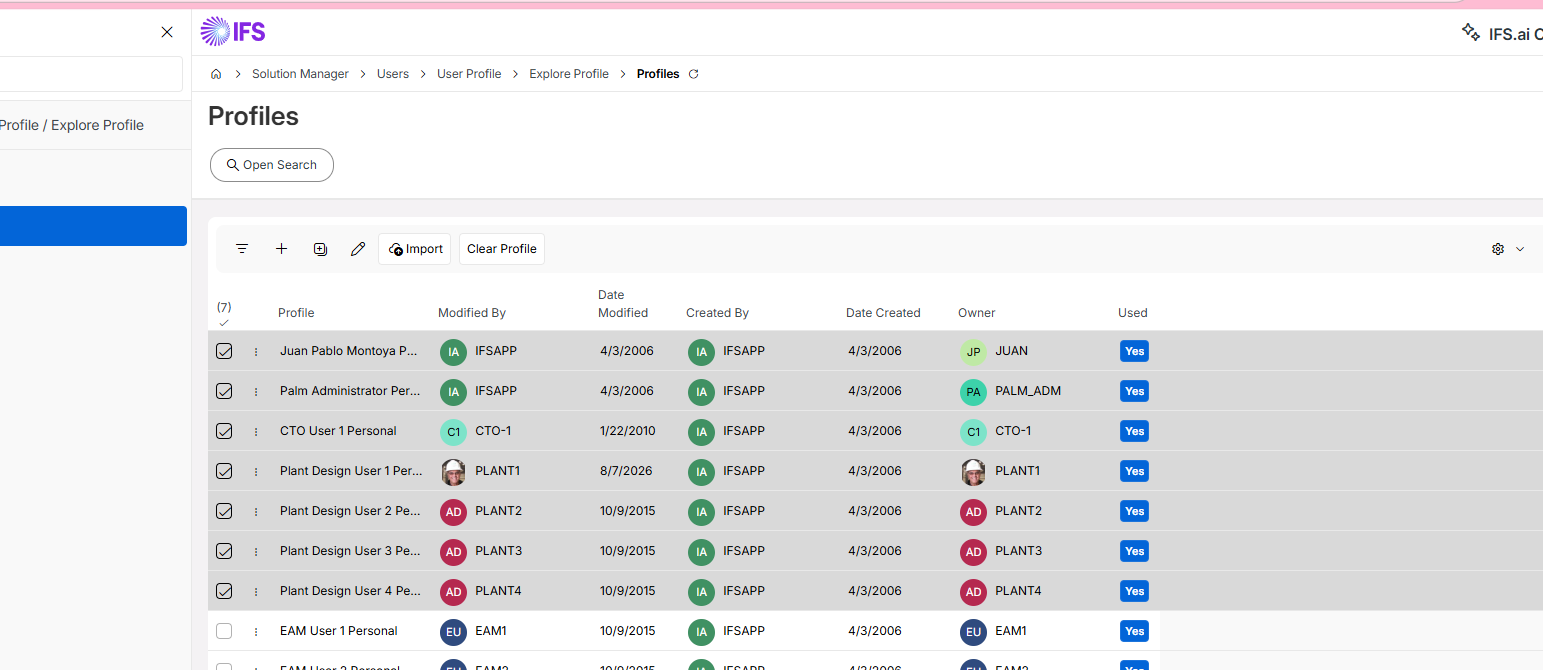1543x670 pixels.
Task: Expand the settings dropdown chevron
Action: pyautogui.click(x=1520, y=249)
